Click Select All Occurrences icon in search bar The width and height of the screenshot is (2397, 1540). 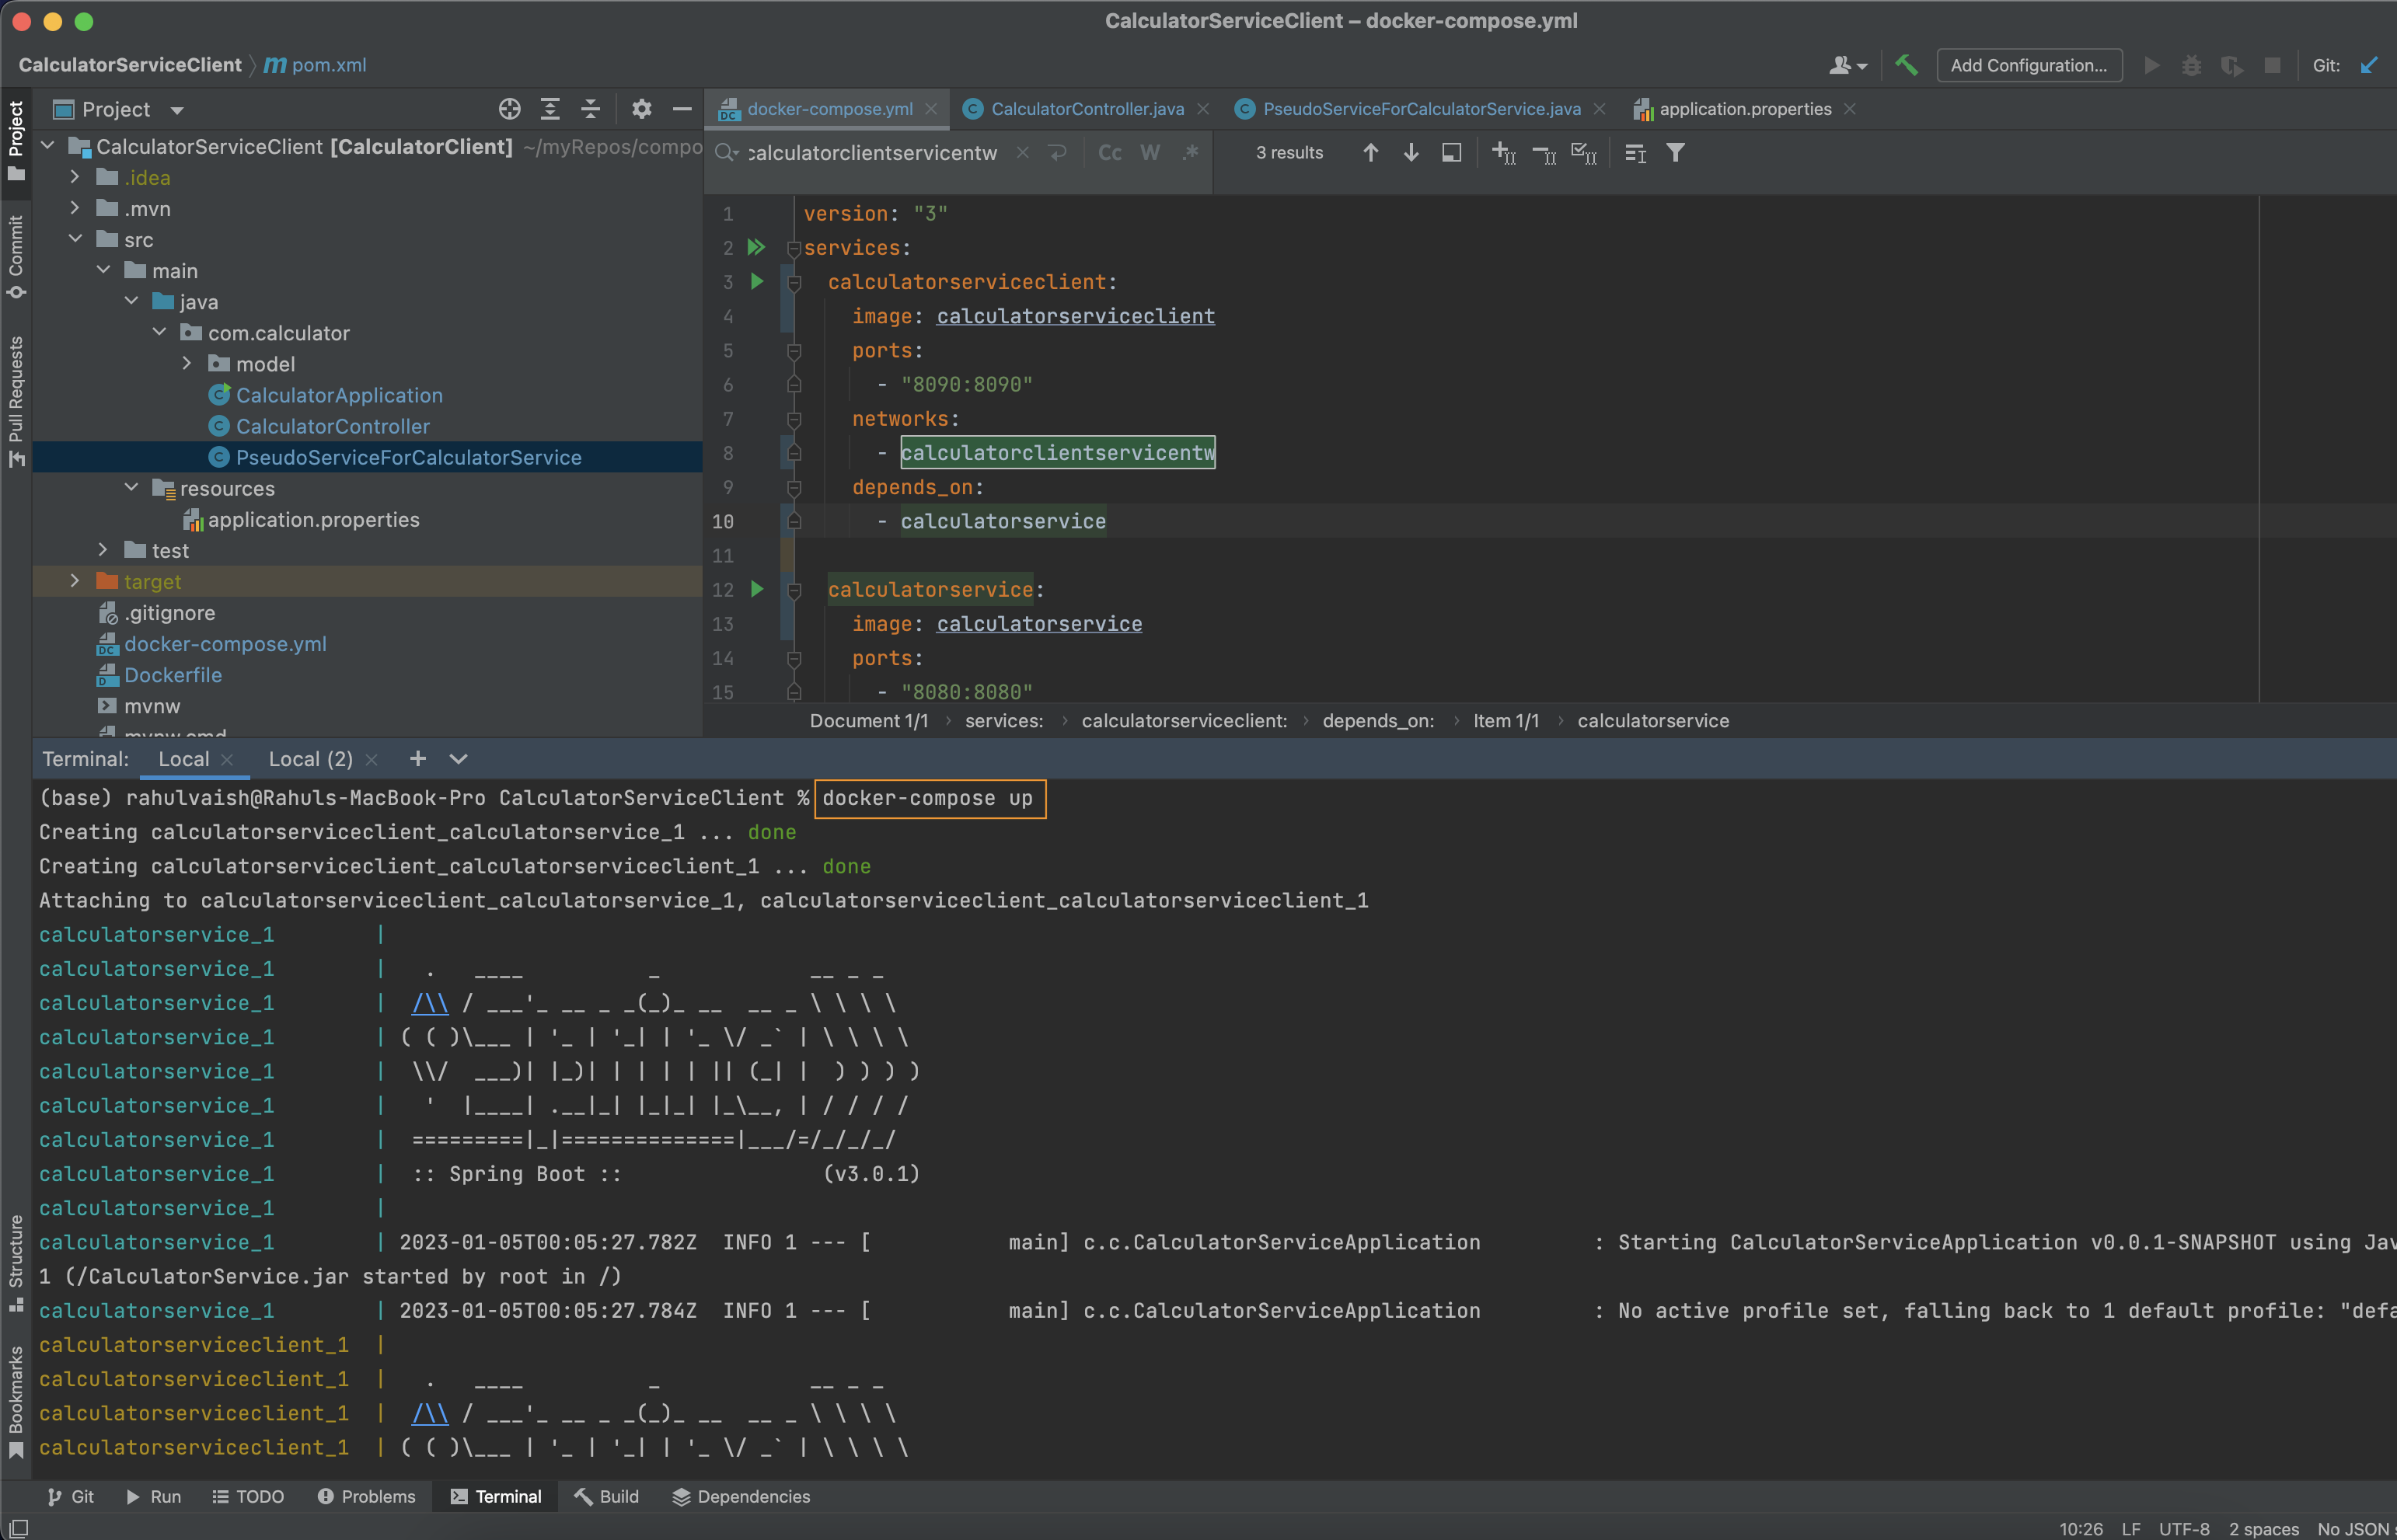(1584, 153)
